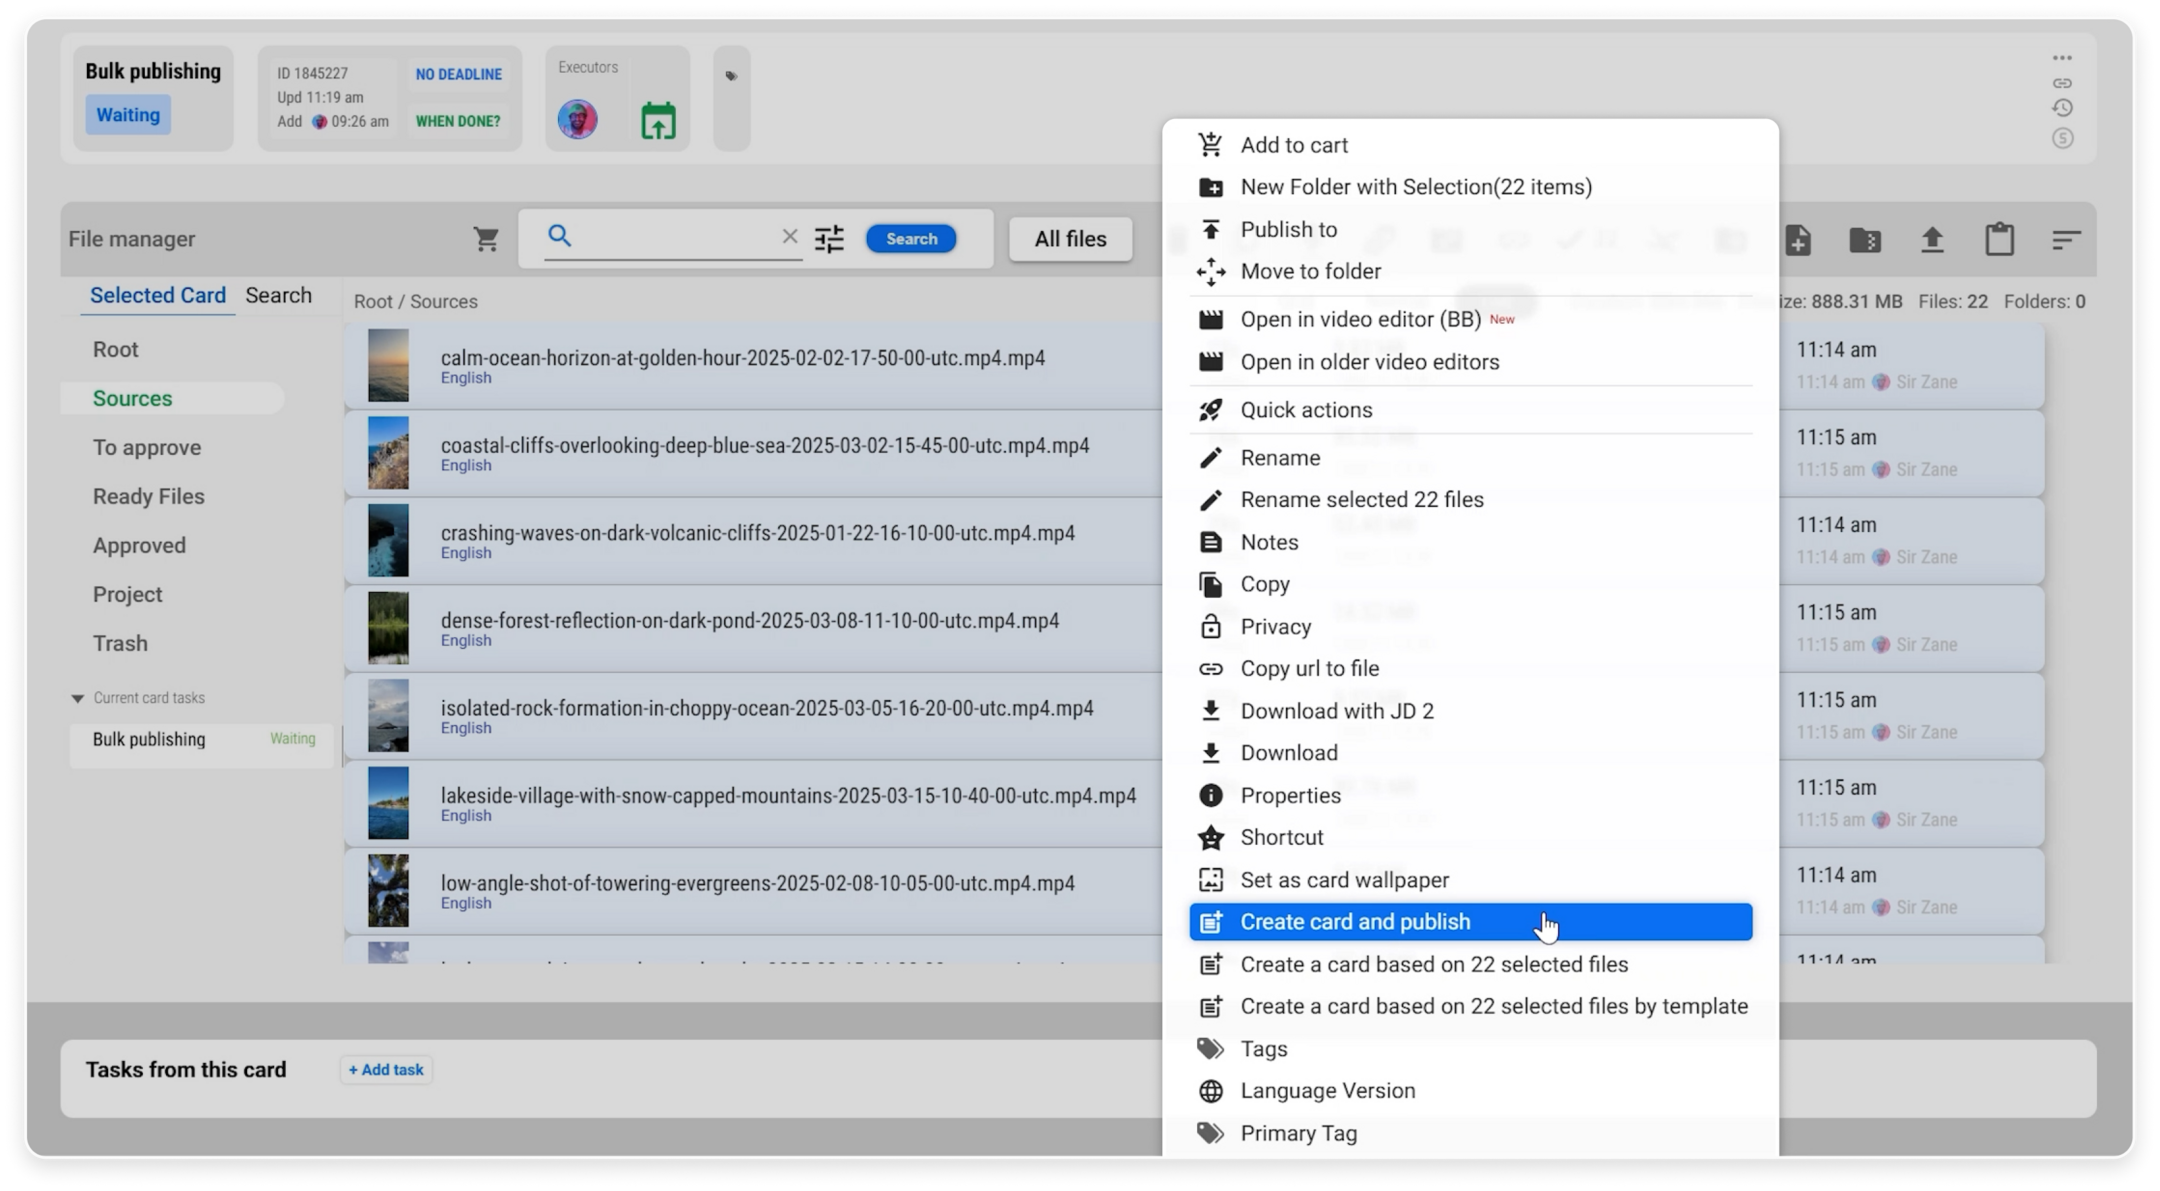Open the sort order icon
Screen dimensions: 2160x1191
(x=2066, y=240)
